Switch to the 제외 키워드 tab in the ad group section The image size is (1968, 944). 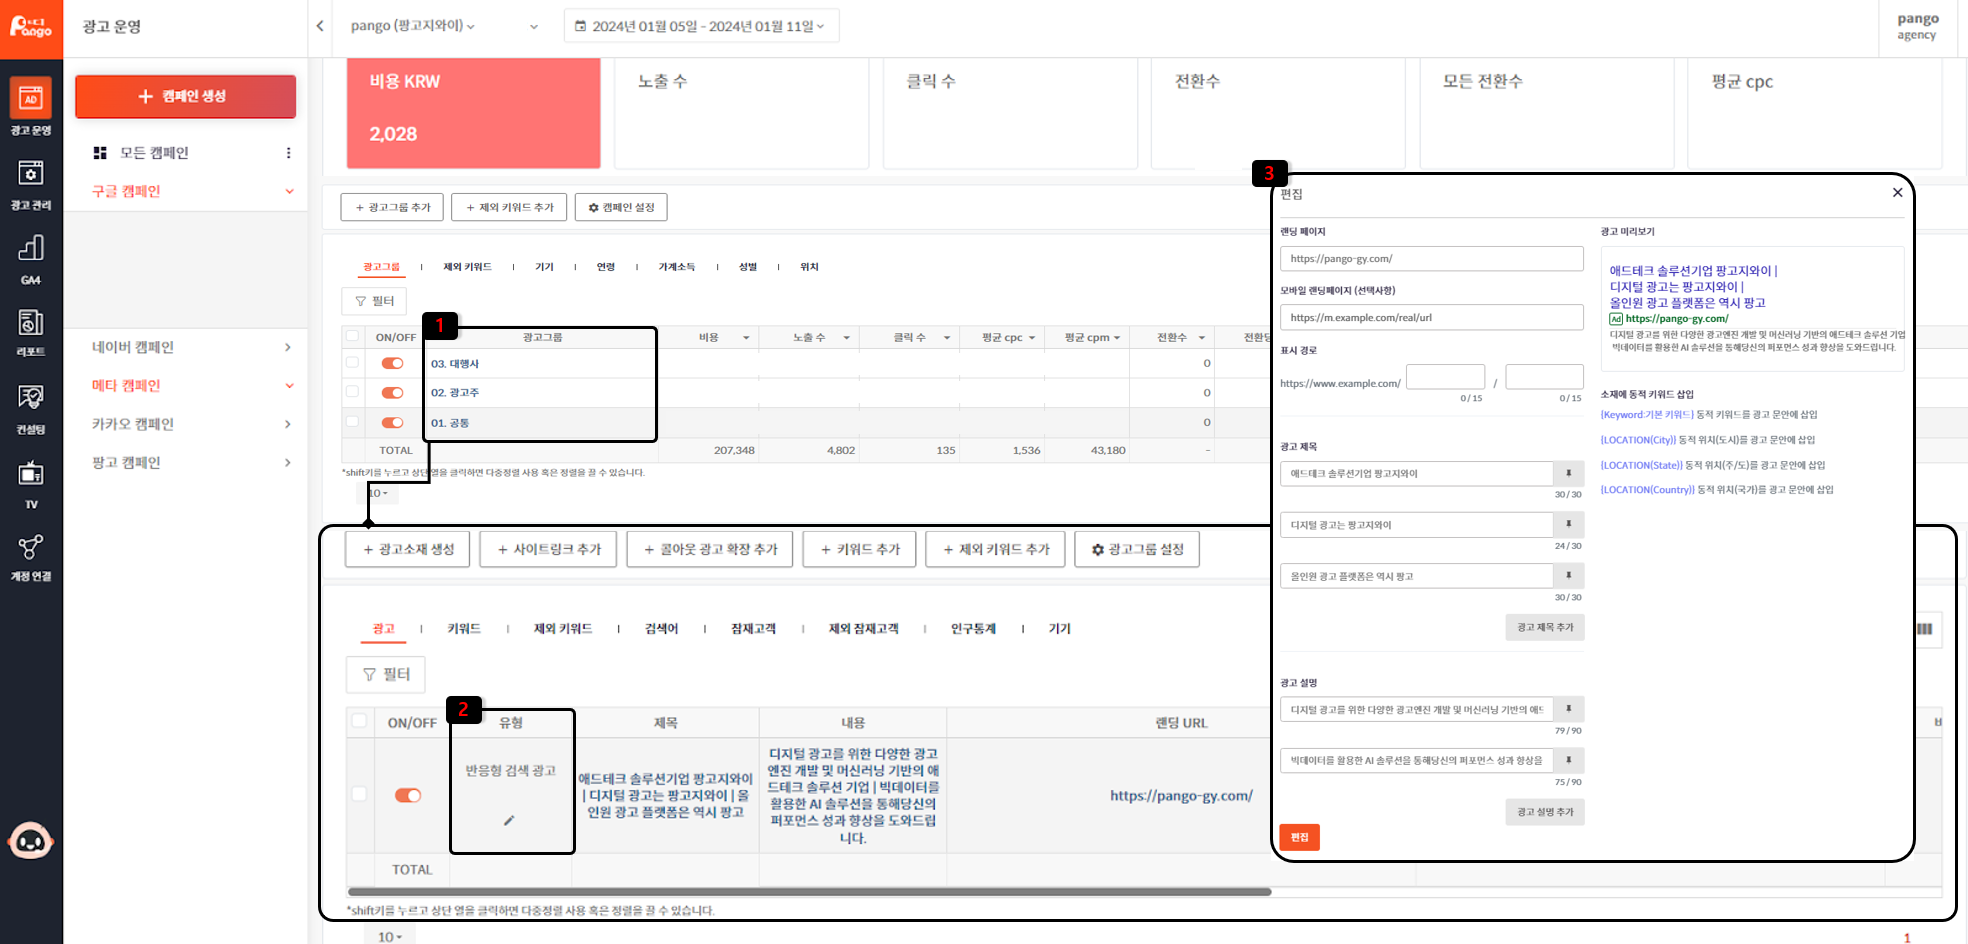coord(467,267)
